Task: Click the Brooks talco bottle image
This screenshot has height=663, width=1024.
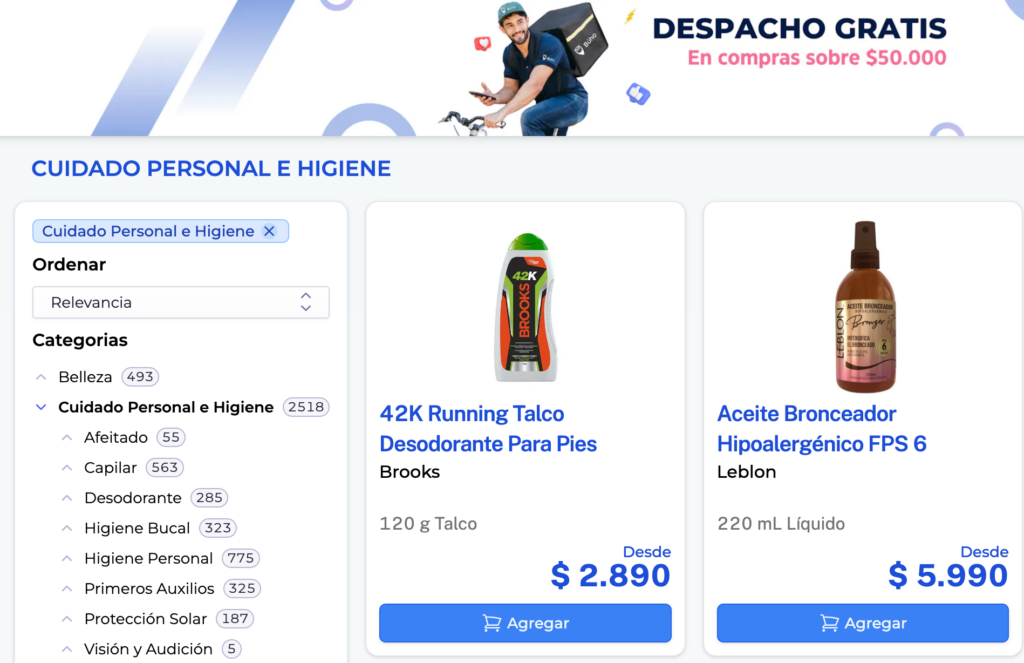Action: tap(526, 307)
